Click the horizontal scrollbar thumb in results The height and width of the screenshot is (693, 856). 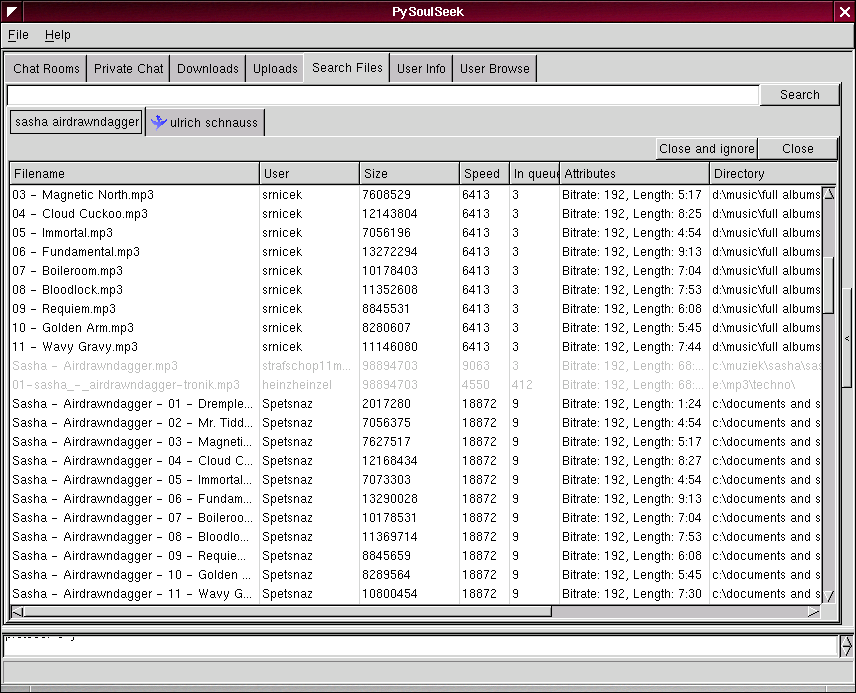click(287, 612)
